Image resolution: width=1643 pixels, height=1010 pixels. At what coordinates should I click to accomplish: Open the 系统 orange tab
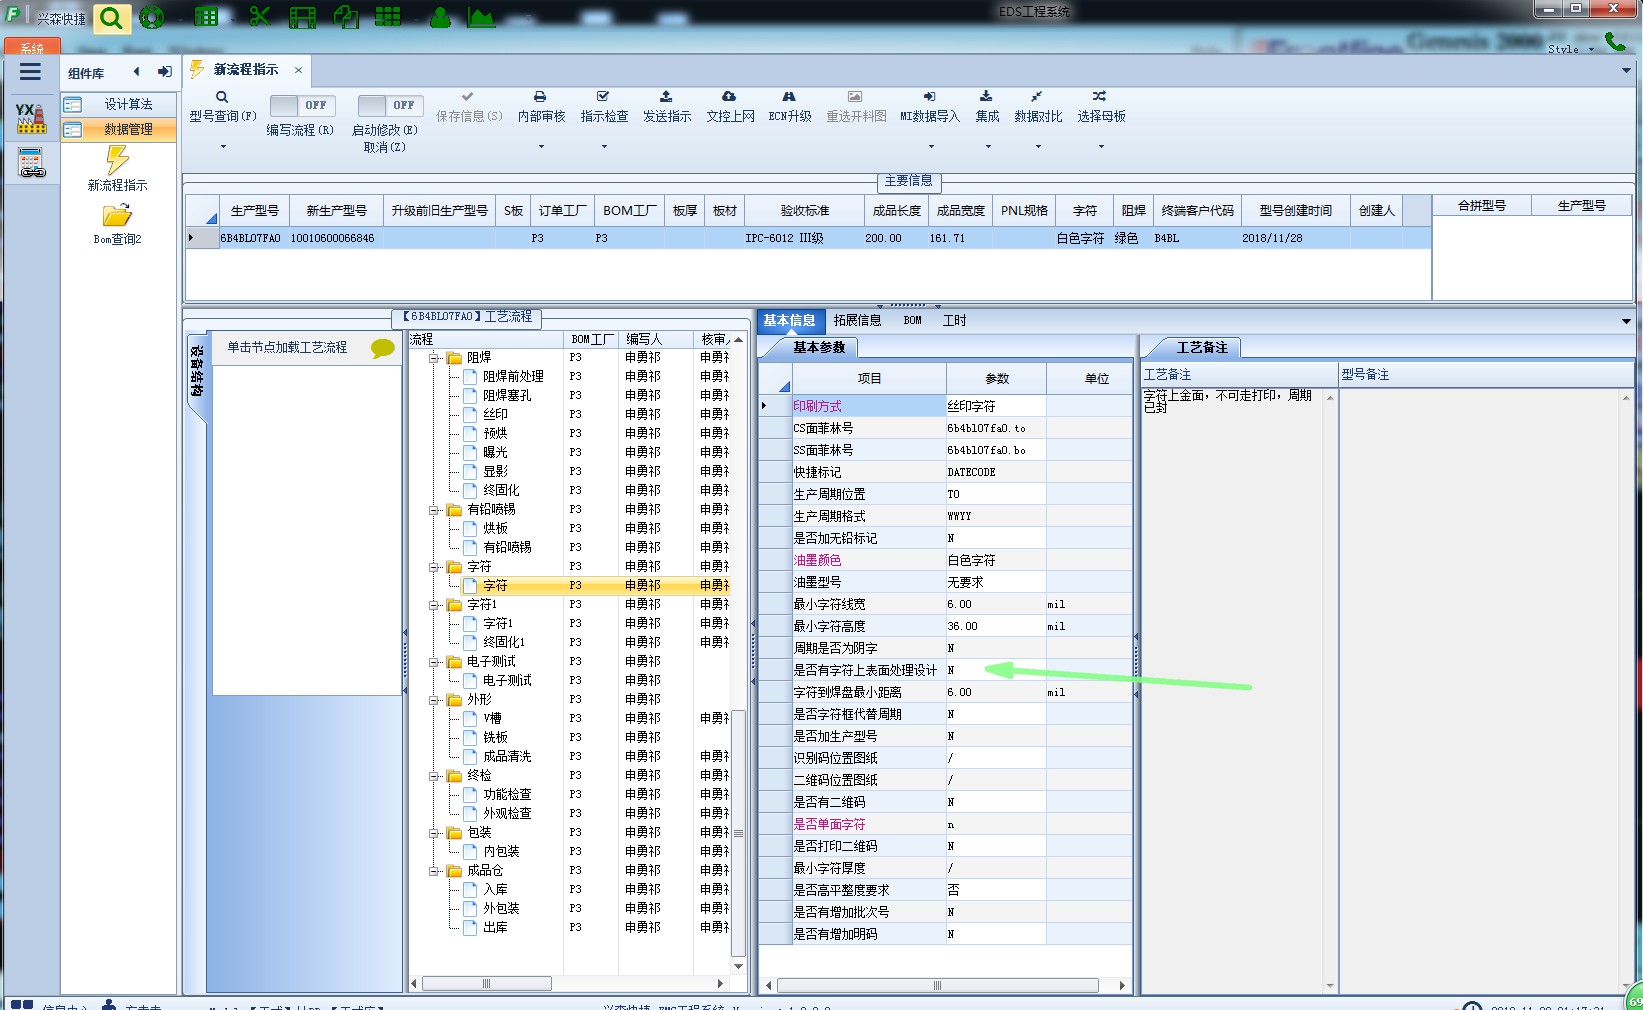[33, 47]
